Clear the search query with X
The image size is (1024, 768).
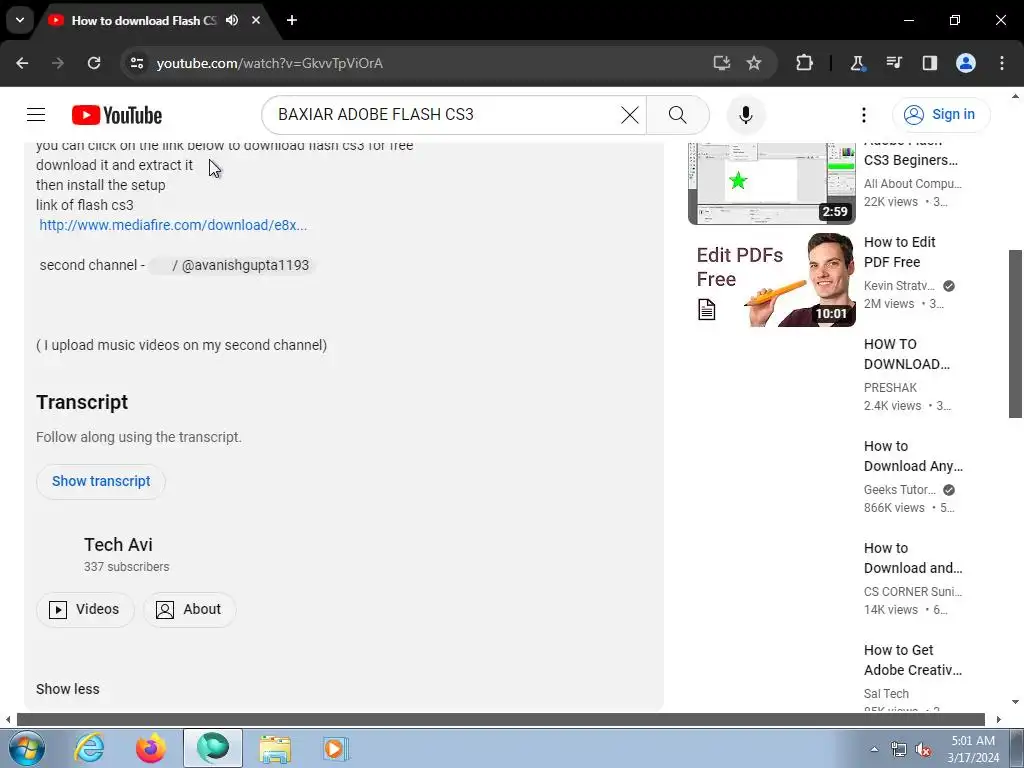630,115
